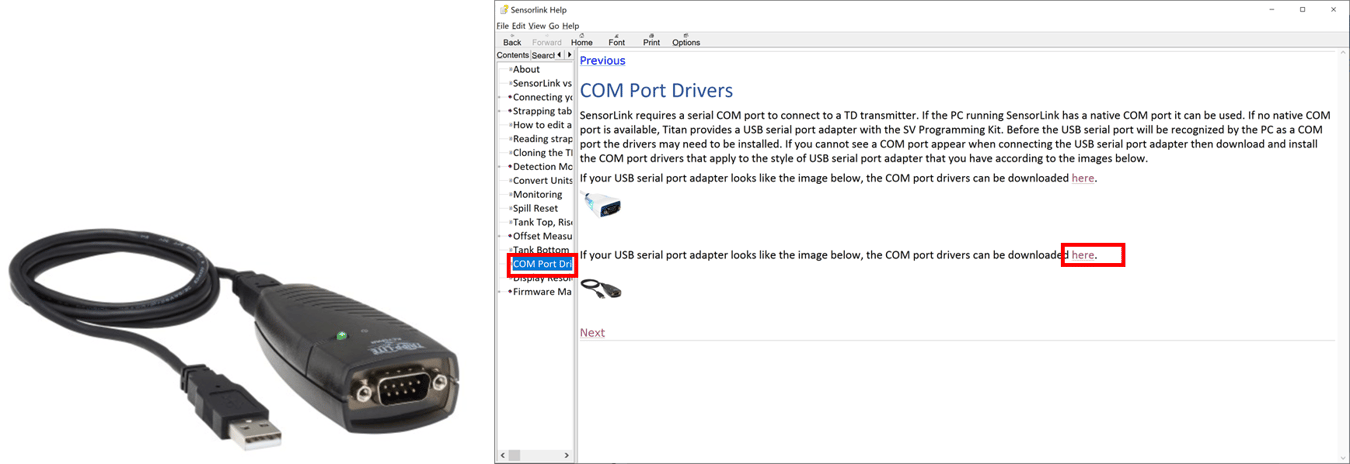The image size is (1350, 464).
Task: Select the Cloning the topic
Action: pyautogui.click(x=542, y=153)
